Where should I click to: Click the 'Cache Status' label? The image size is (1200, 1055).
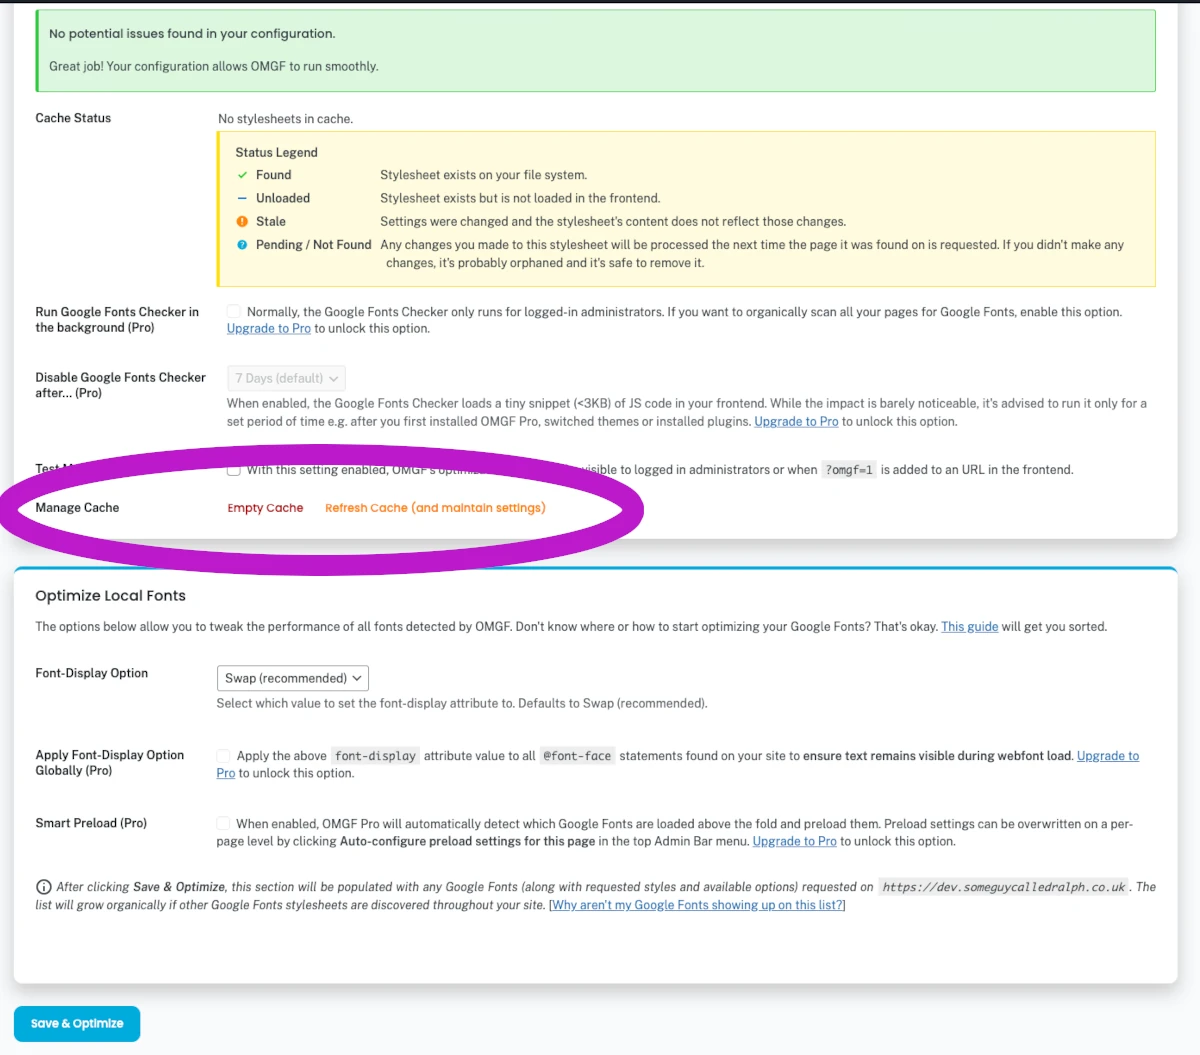[x=73, y=118]
